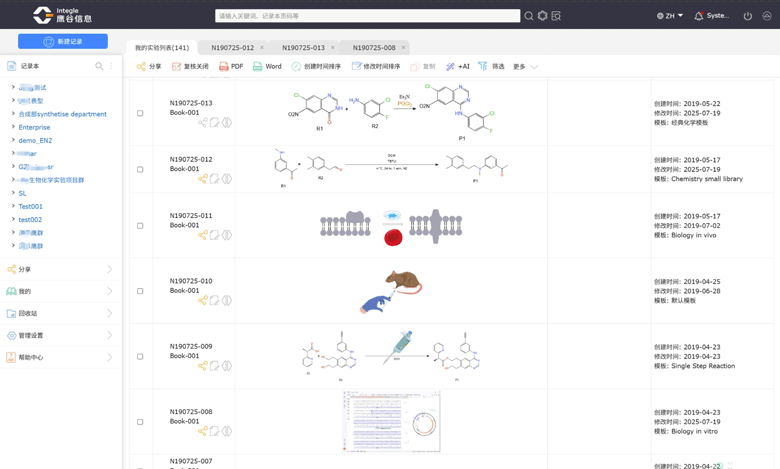Click the keyword search input field
This screenshot has width=780, height=469.
pyautogui.click(x=367, y=16)
